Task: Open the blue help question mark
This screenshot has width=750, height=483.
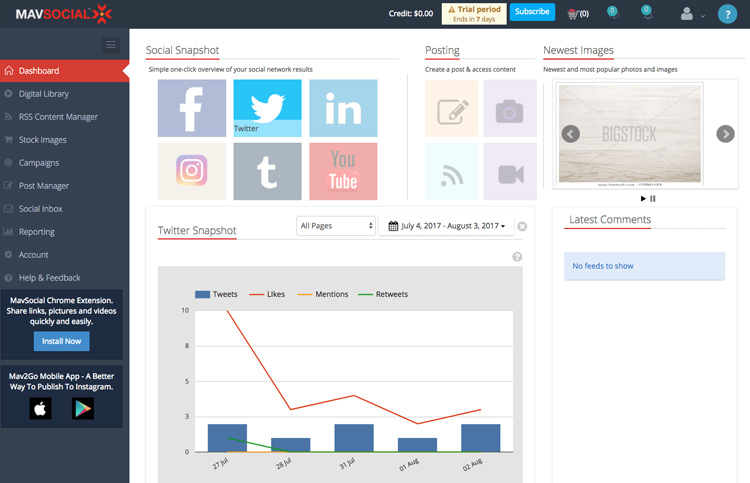Action: (728, 14)
